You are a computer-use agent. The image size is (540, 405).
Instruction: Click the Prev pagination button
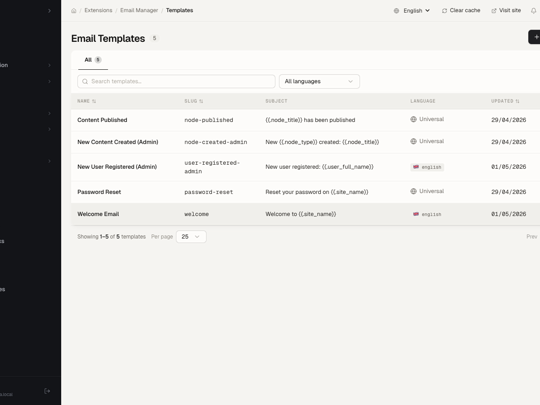(x=531, y=237)
